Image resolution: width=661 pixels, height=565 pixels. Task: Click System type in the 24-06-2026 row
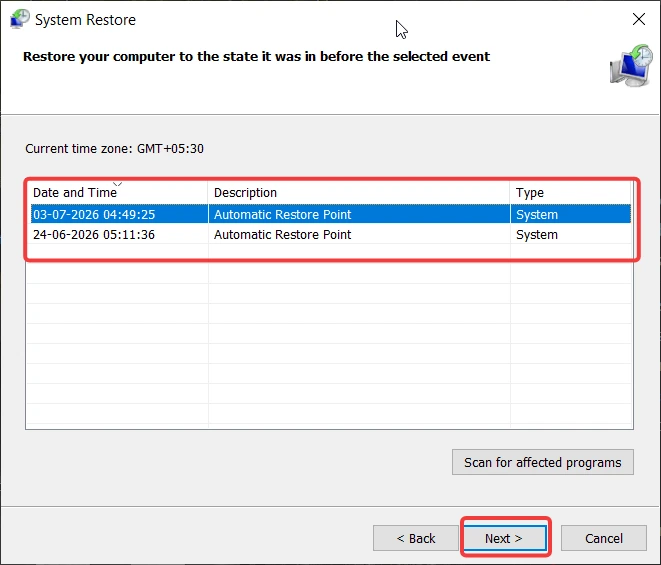tap(537, 235)
